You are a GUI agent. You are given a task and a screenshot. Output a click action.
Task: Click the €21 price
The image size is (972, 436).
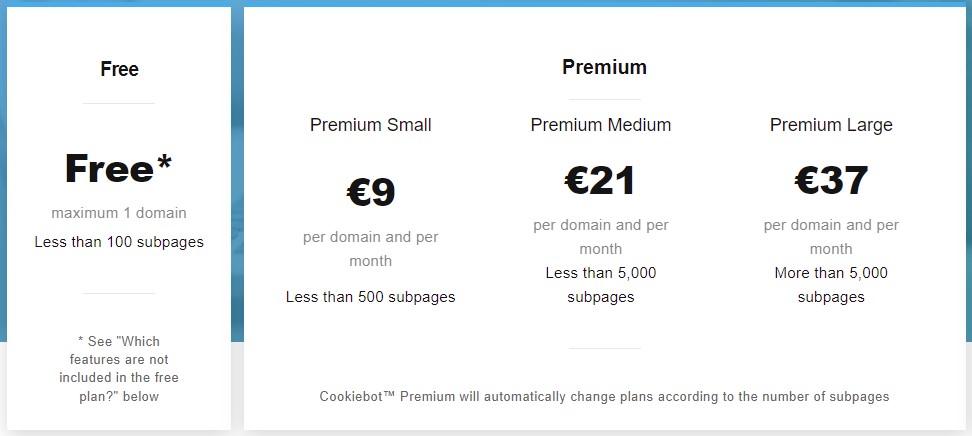601,180
